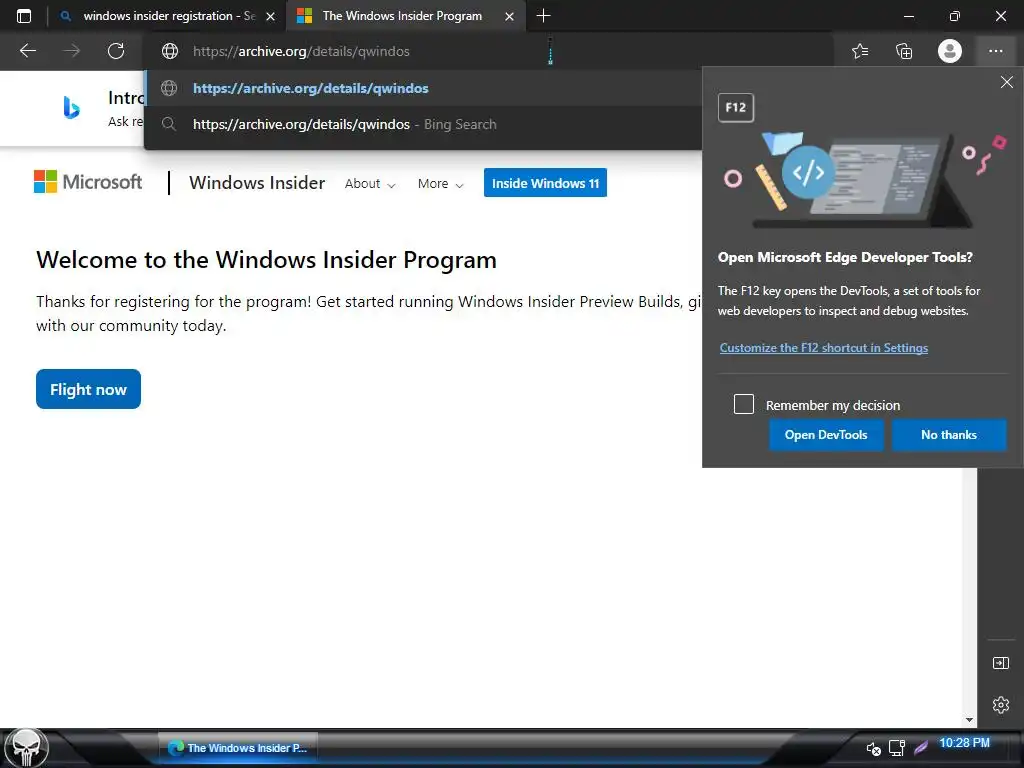Open the Collections icon
1024x768 pixels.
tap(904, 51)
